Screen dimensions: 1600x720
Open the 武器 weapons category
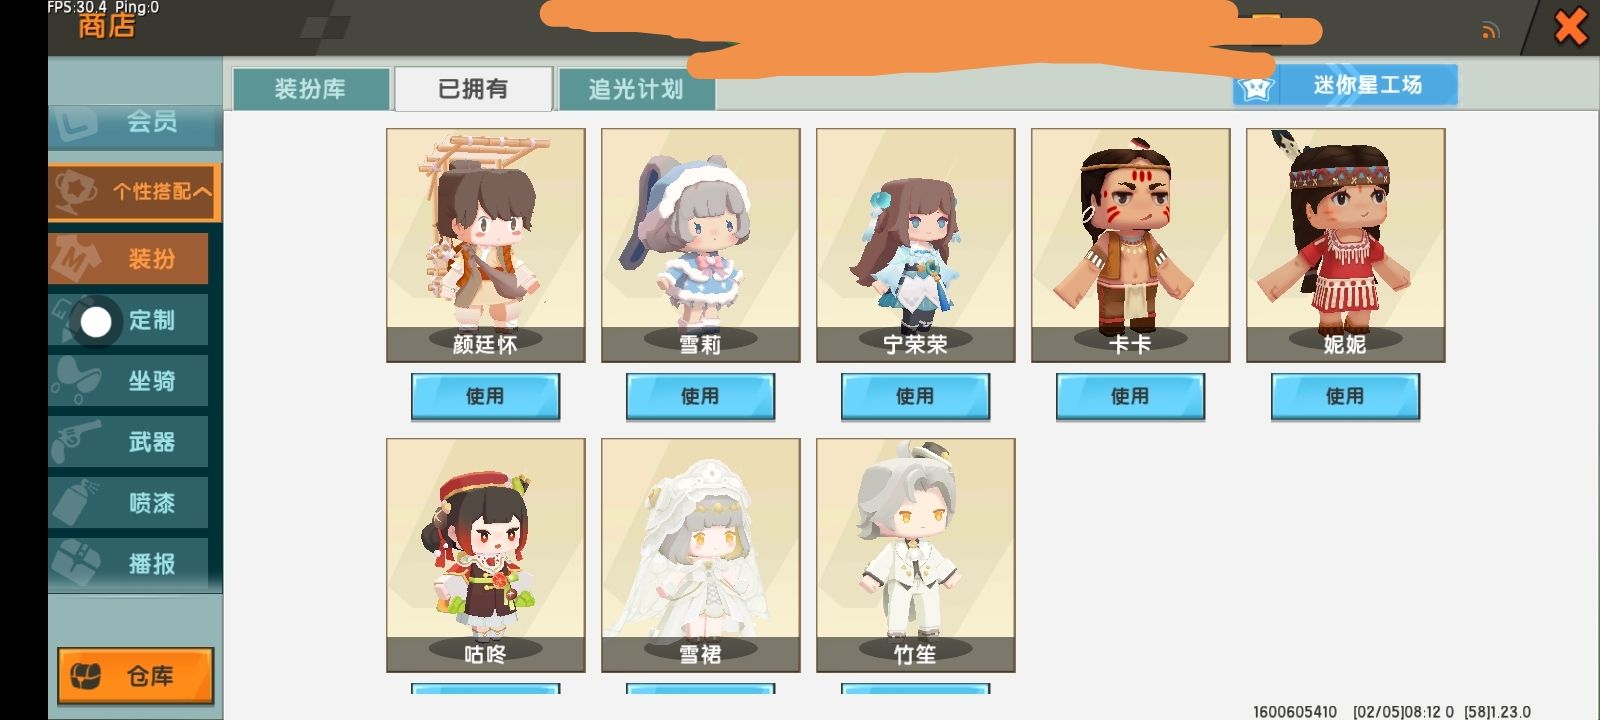(128, 442)
